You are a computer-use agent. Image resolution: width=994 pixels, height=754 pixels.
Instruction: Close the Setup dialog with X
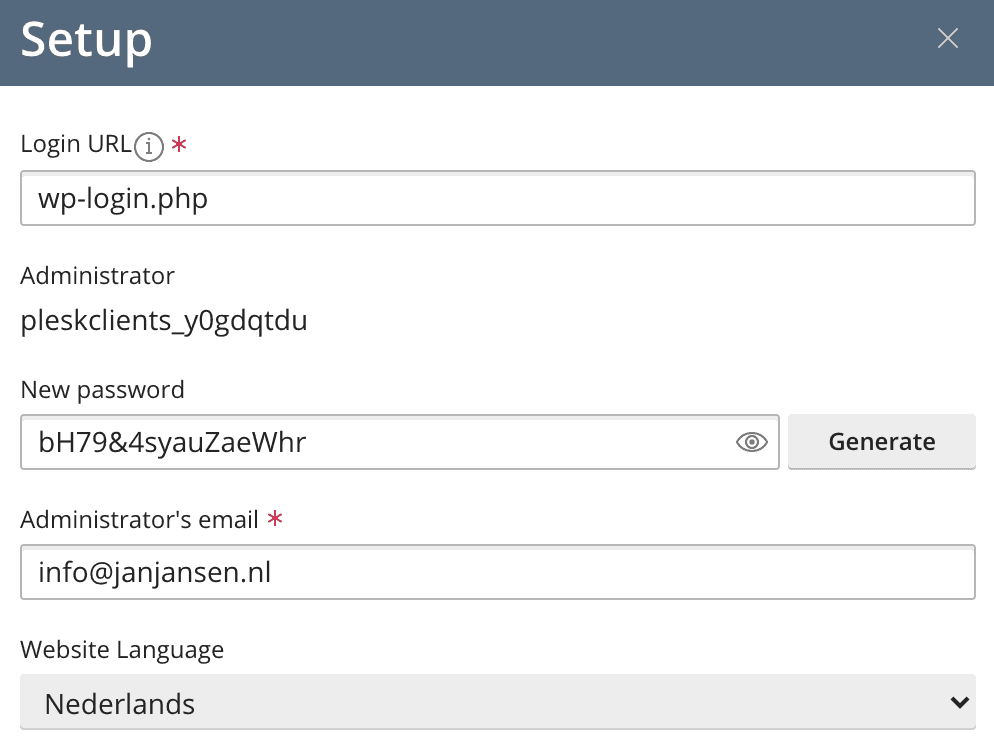(x=947, y=39)
